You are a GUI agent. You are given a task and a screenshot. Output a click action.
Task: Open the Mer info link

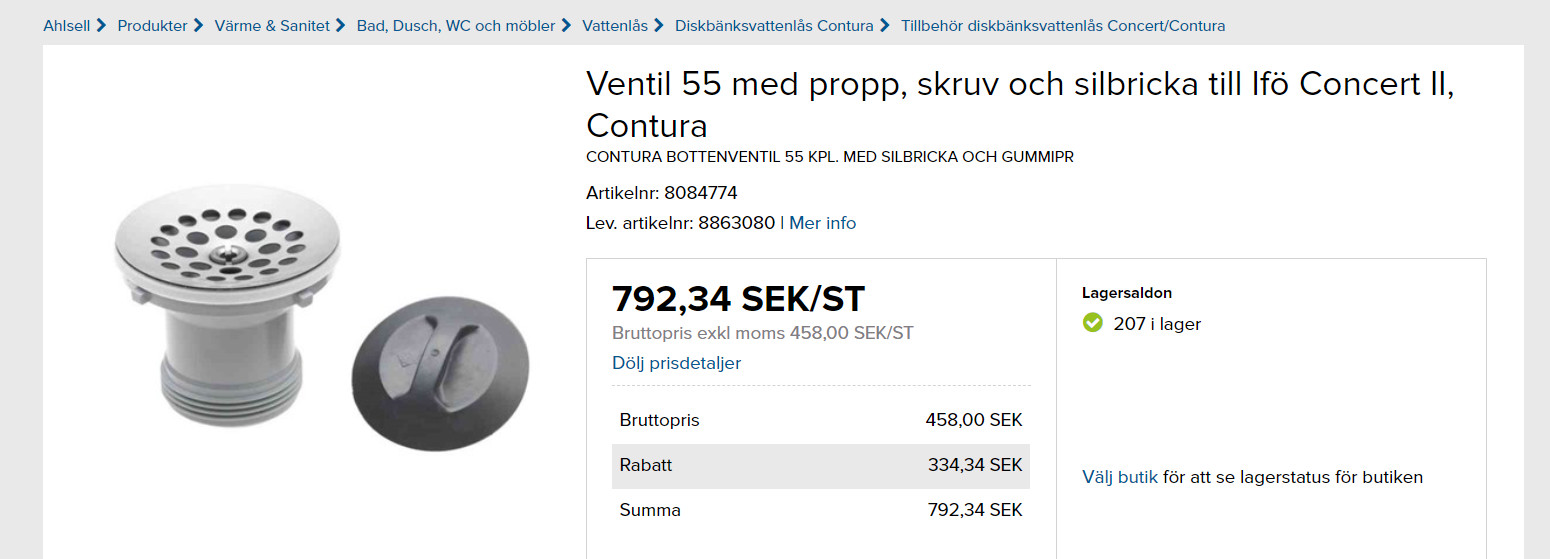[822, 223]
